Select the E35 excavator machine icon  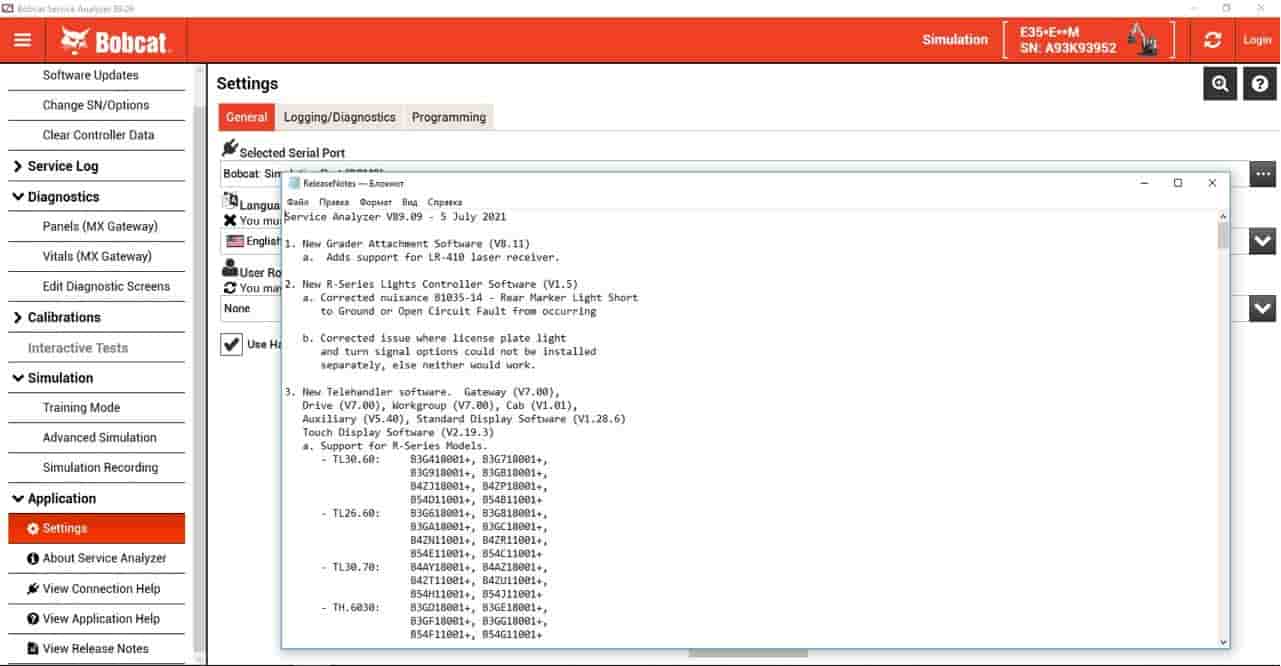1142,39
